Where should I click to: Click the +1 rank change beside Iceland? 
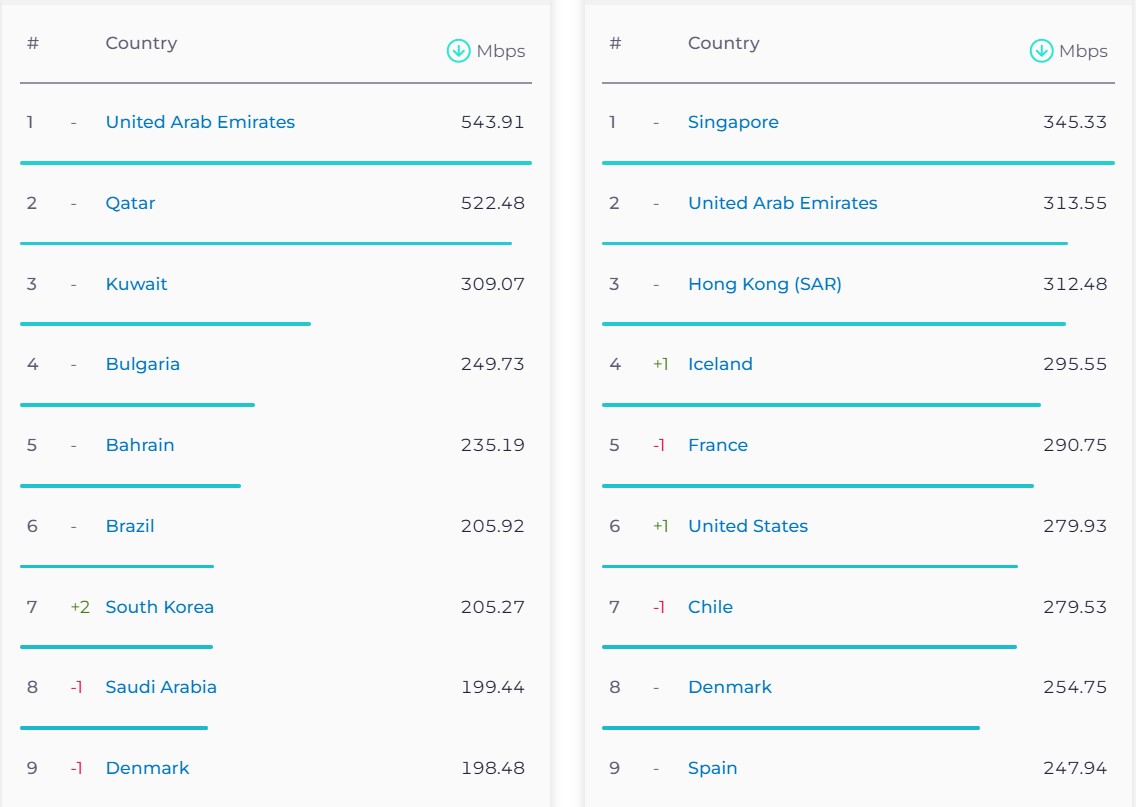pyautogui.click(x=661, y=364)
